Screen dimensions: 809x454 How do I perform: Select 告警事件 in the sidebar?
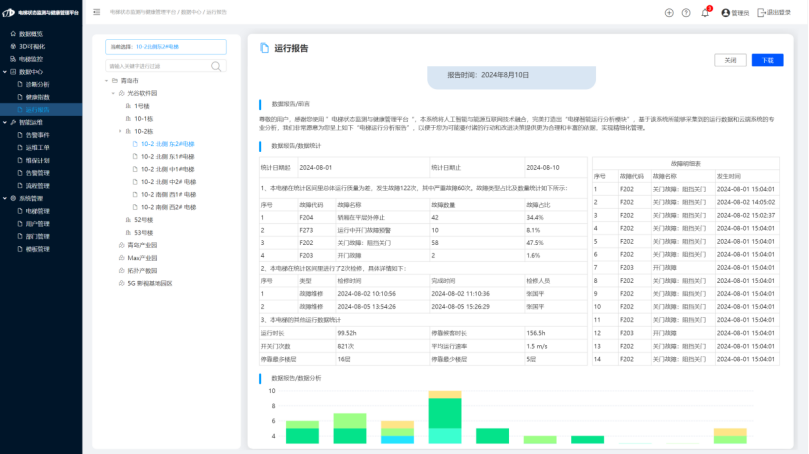click(38, 134)
